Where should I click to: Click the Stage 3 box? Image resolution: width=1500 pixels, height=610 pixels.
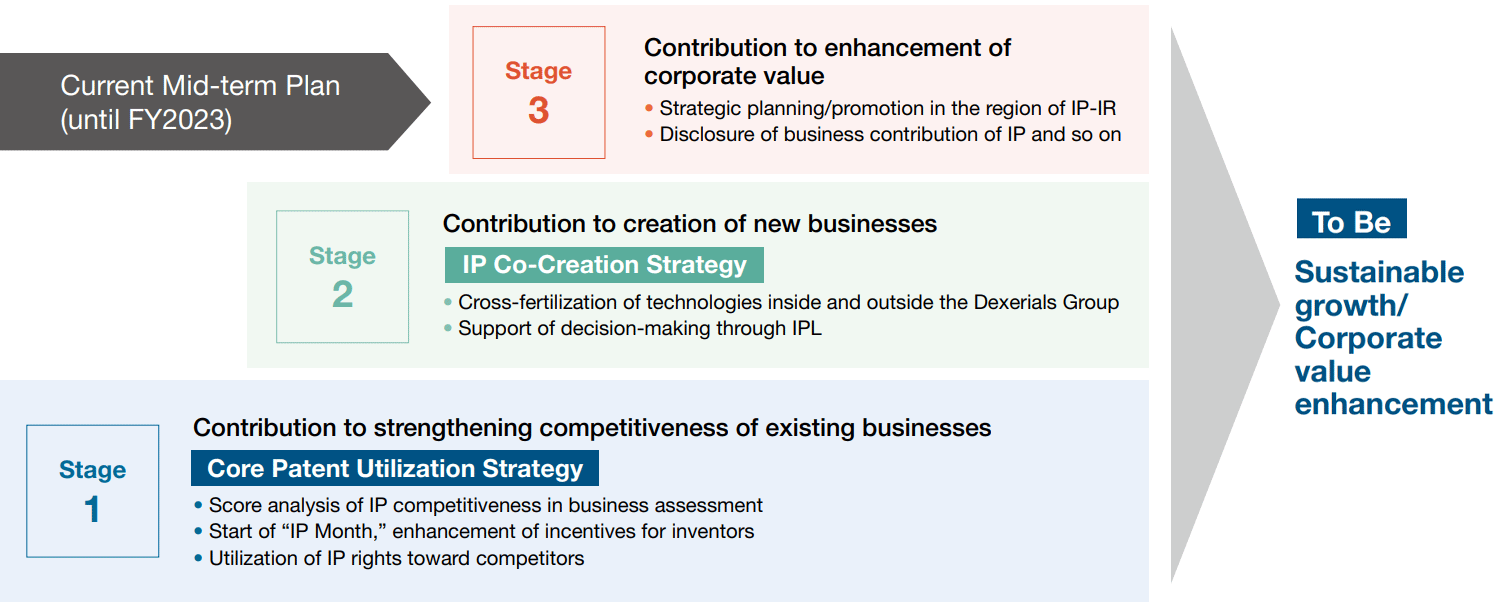click(539, 92)
